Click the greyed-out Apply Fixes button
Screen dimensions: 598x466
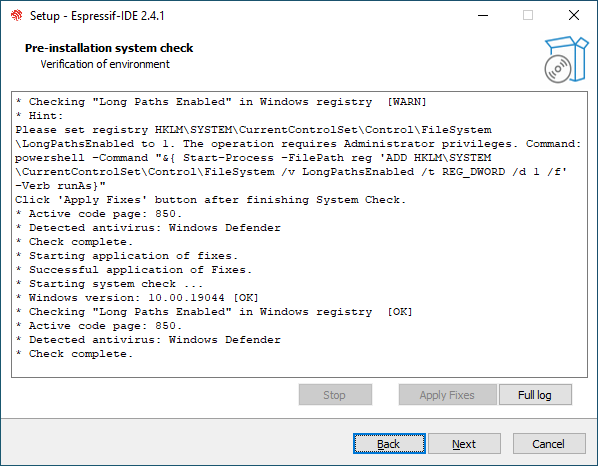tap(447, 395)
